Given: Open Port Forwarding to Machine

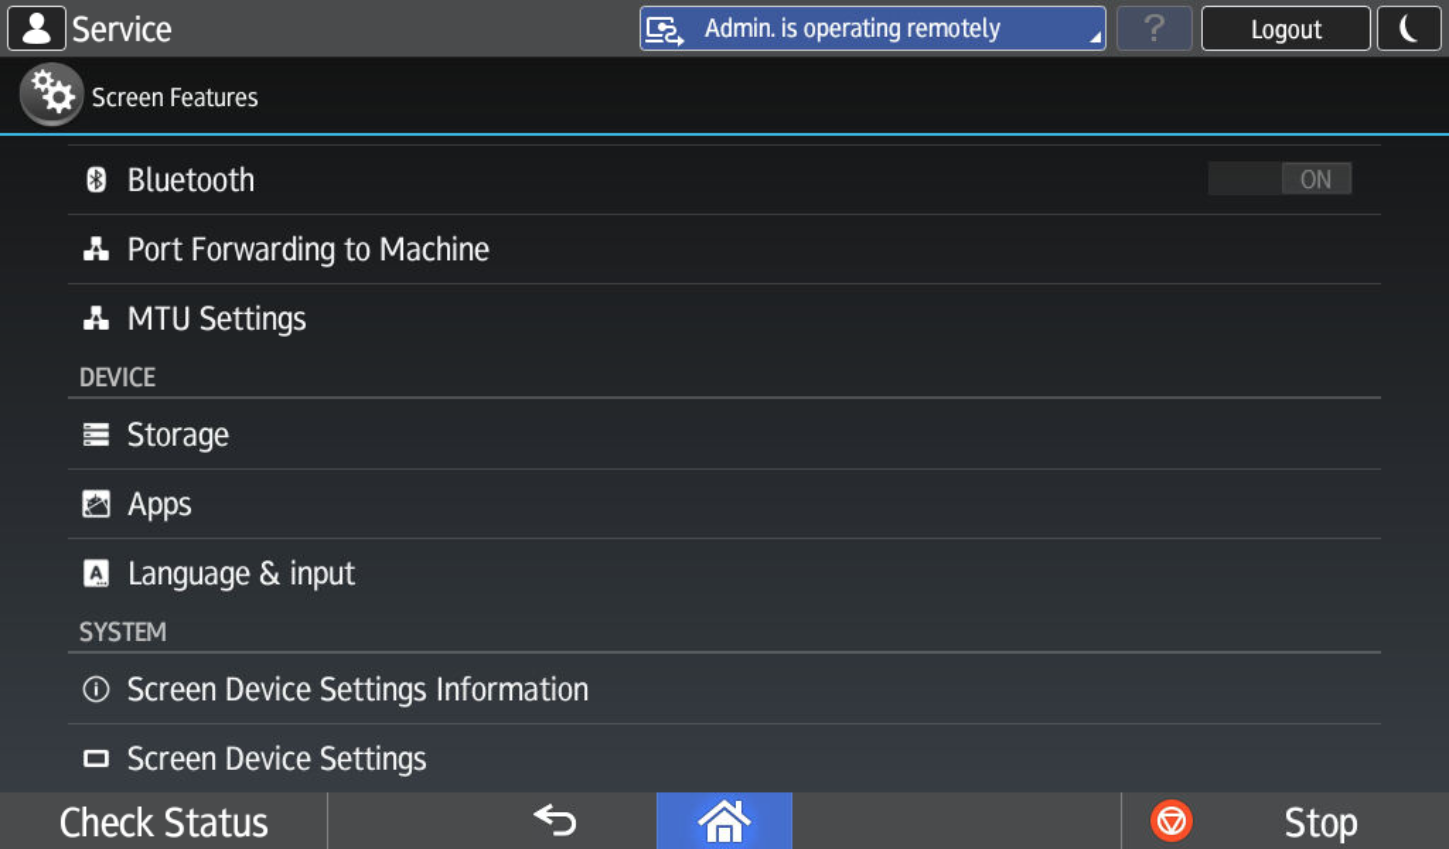Looking at the screenshot, I should point(308,249).
